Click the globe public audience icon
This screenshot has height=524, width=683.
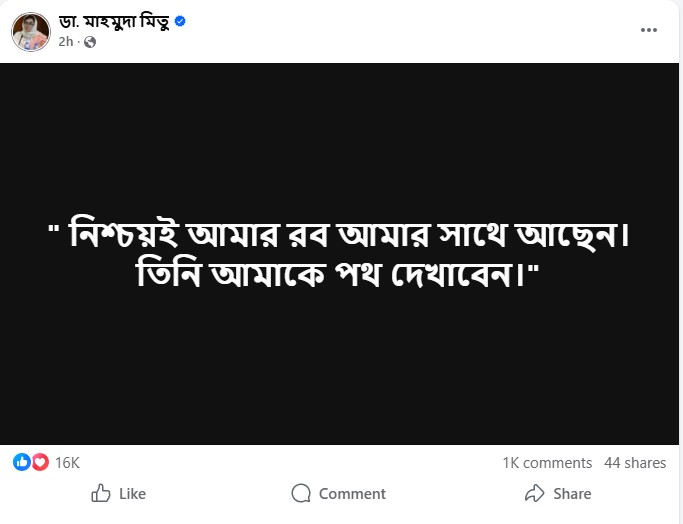pyautogui.click(x=90, y=42)
